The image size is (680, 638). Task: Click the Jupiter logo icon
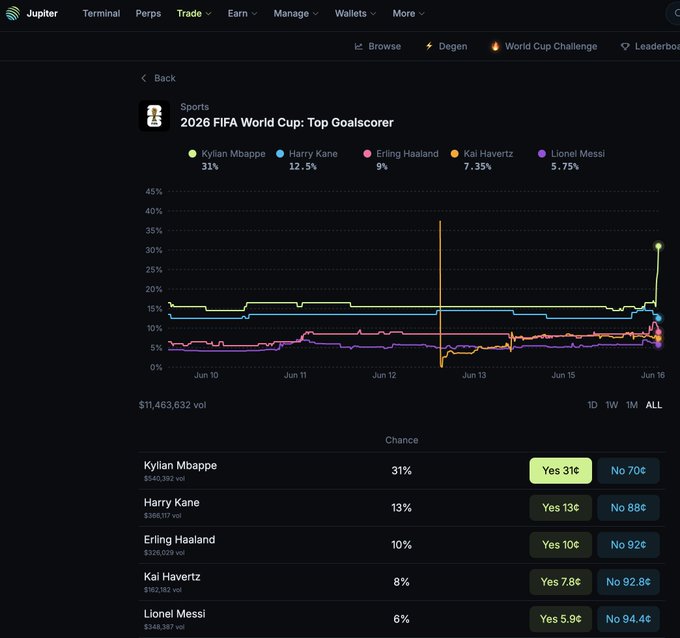tap(13, 13)
